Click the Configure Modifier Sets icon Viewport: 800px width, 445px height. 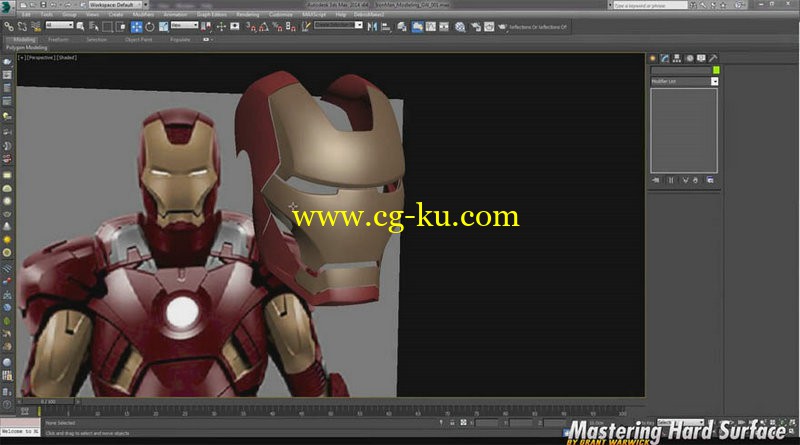710,180
